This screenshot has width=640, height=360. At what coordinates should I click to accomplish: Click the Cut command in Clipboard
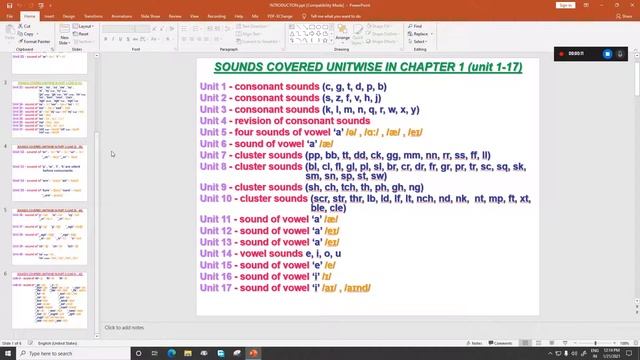[24, 26]
